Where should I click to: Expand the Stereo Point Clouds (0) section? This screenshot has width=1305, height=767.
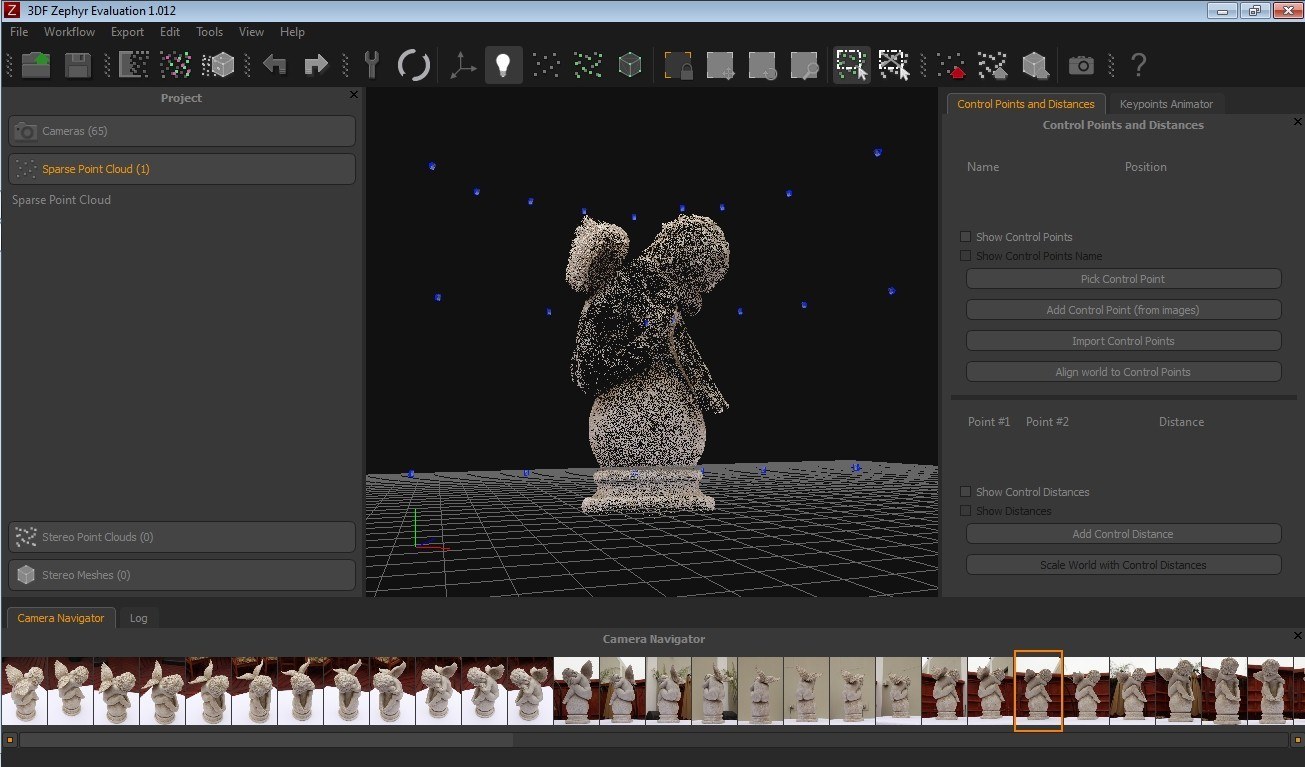pyautogui.click(x=182, y=537)
